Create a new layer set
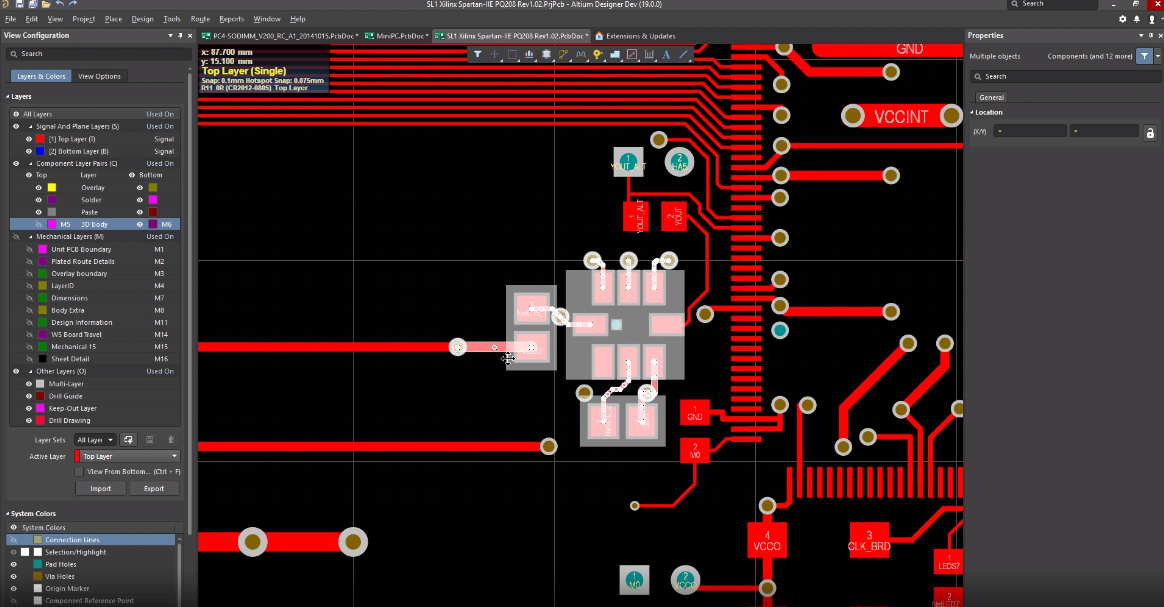1164x607 pixels. (x=128, y=440)
